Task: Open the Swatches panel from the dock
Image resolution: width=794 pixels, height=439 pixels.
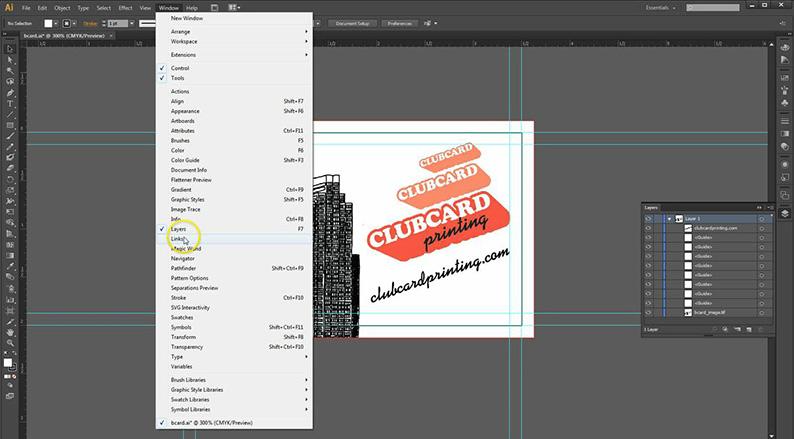Action: point(784,78)
